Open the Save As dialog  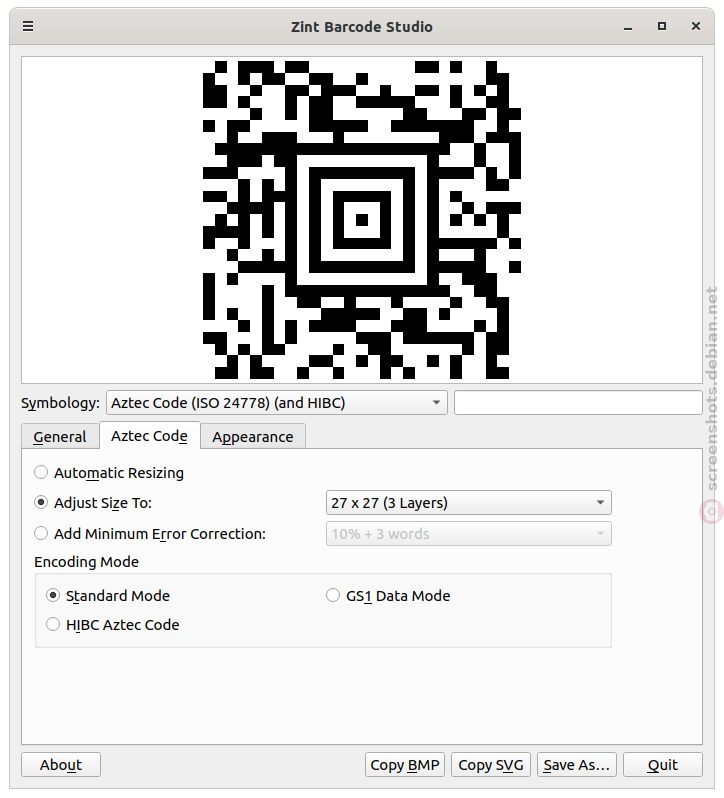pyautogui.click(x=577, y=764)
